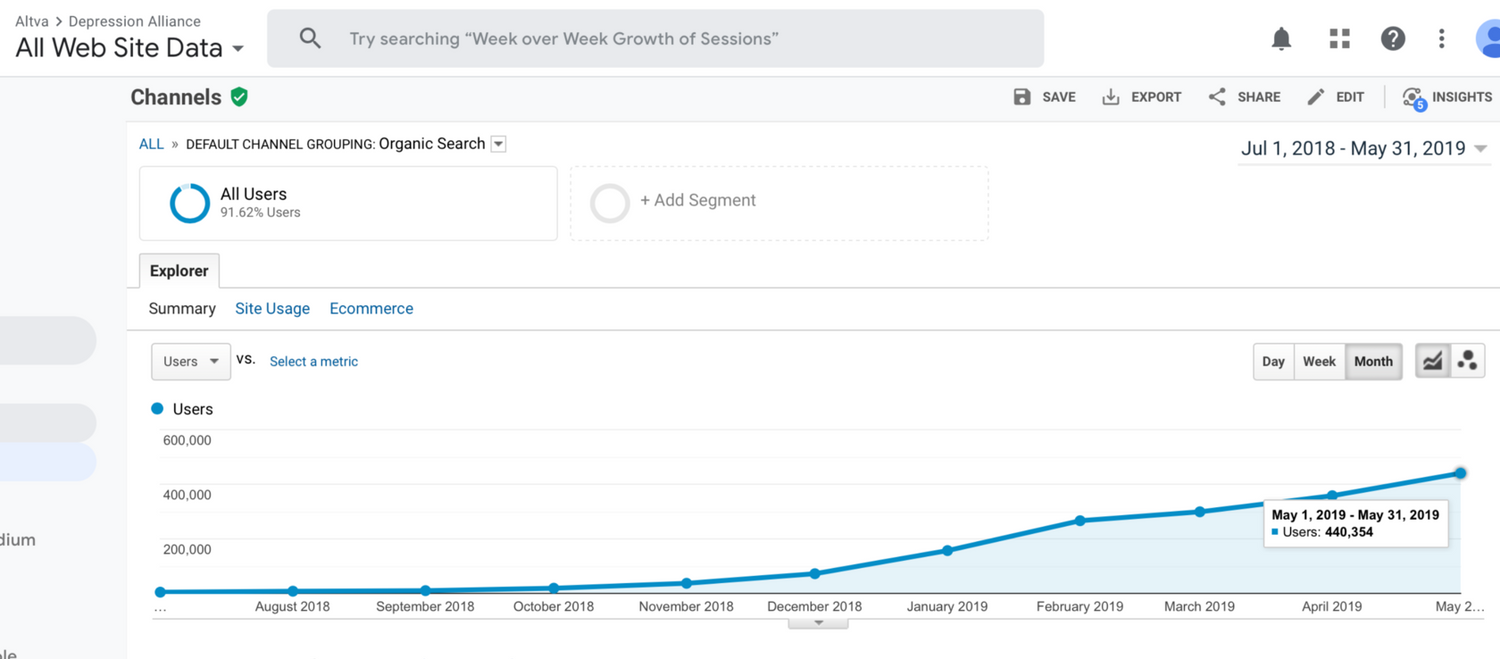Switch to the Site Usage tab

click(x=272, y=309)
